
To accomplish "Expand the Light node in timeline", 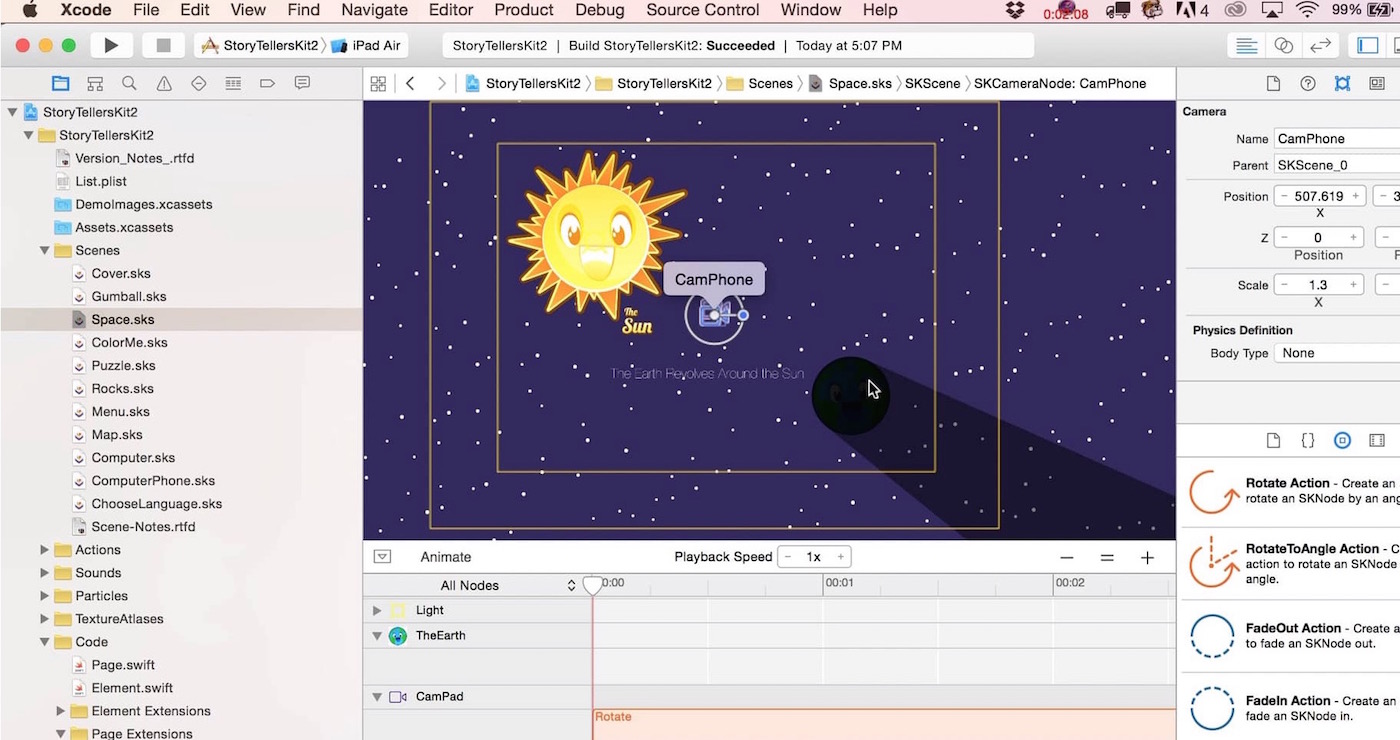I will [x=377, y=610].
